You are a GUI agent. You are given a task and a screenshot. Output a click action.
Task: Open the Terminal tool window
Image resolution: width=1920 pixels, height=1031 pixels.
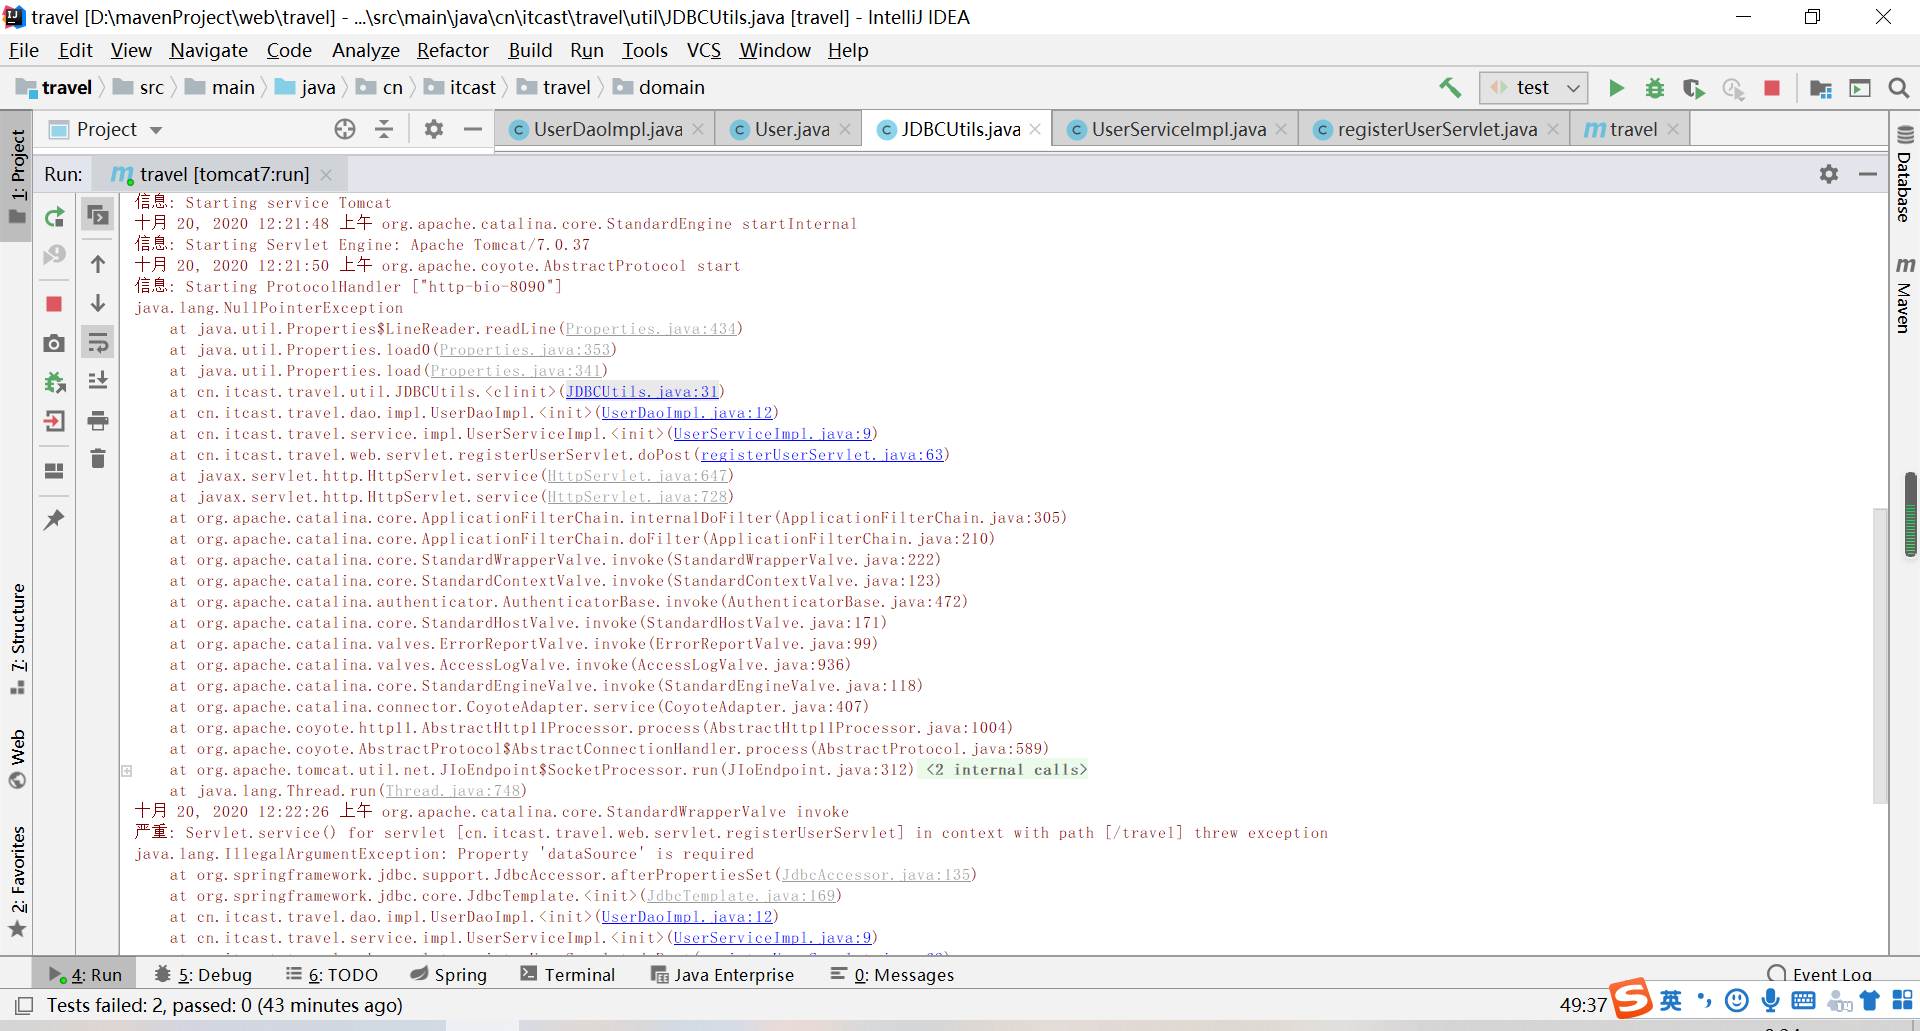[x=567, y=975]
